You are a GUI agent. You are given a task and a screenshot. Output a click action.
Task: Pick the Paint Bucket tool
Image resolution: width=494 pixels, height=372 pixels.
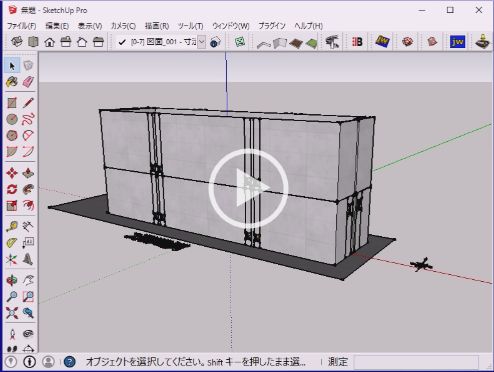click(12, 82)
